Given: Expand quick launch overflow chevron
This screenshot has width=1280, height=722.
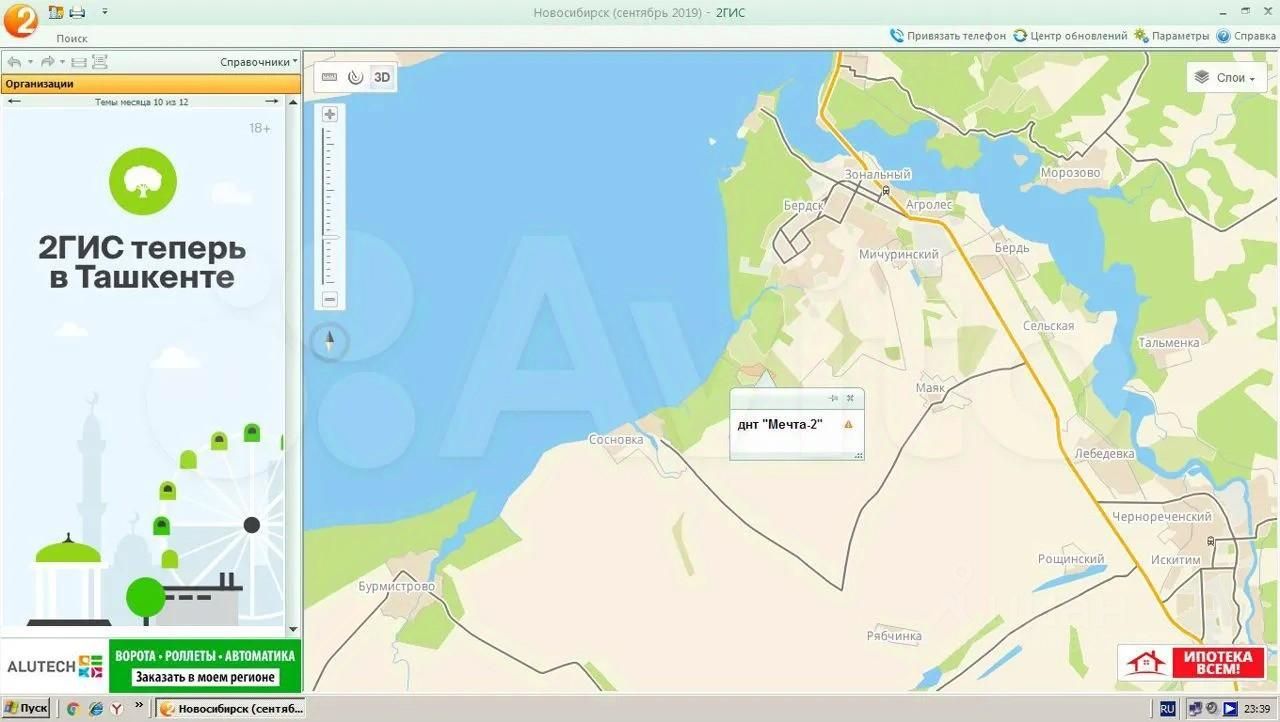Looking at the screenshot, I should point(137,705).
